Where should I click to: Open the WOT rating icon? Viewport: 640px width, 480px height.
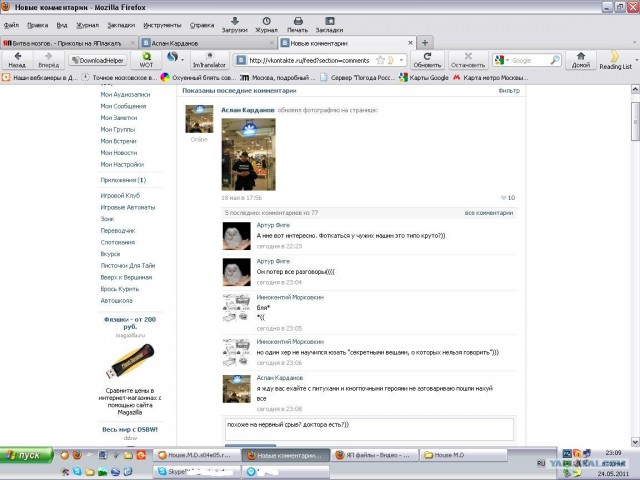click(x=146, y=58)
